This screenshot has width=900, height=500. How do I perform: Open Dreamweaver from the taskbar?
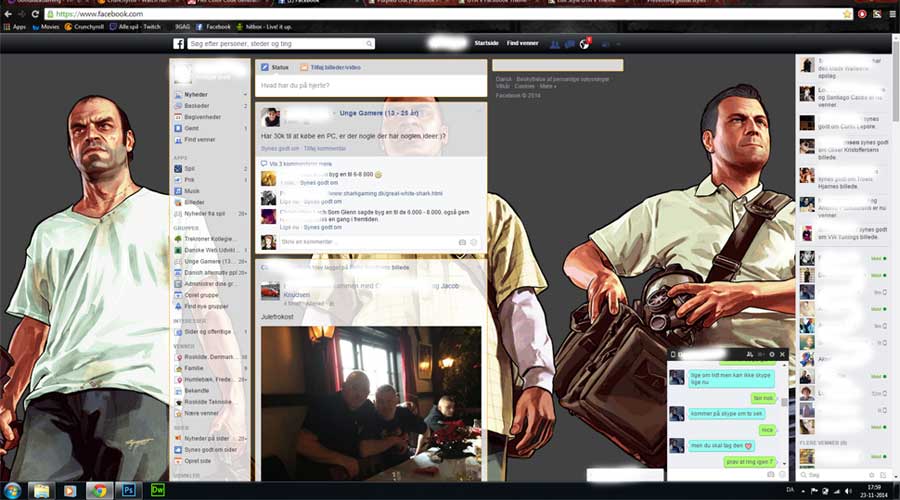pos(157,490)
